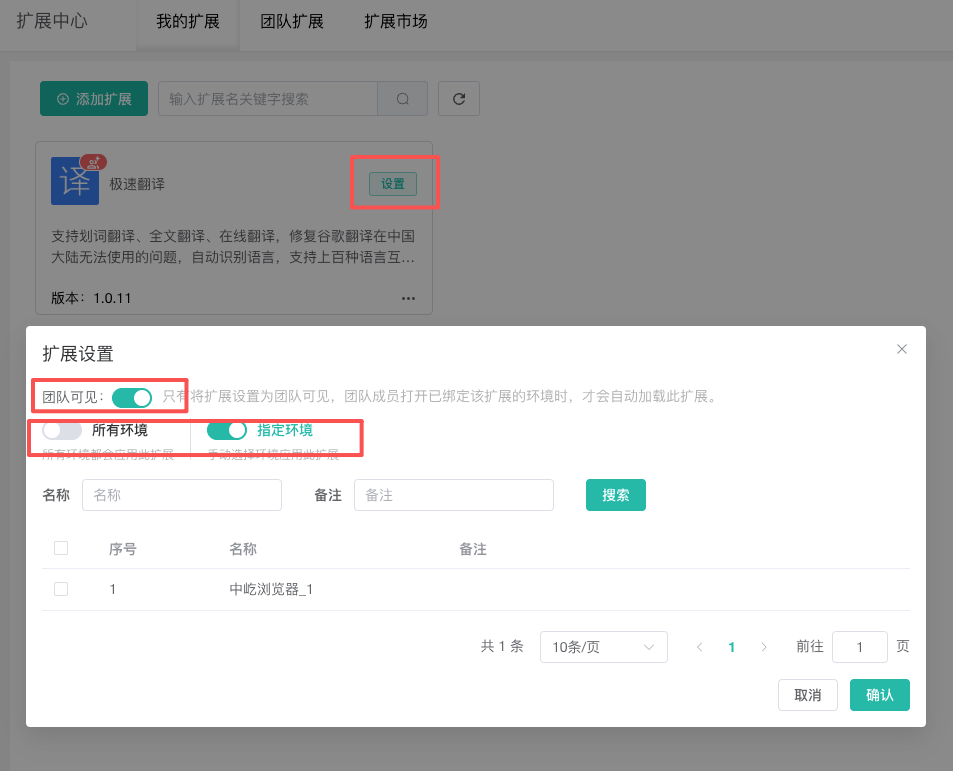Switch to the 团队扩展 tab
Viewport: 953px width, 771px height.
point(291,21)
